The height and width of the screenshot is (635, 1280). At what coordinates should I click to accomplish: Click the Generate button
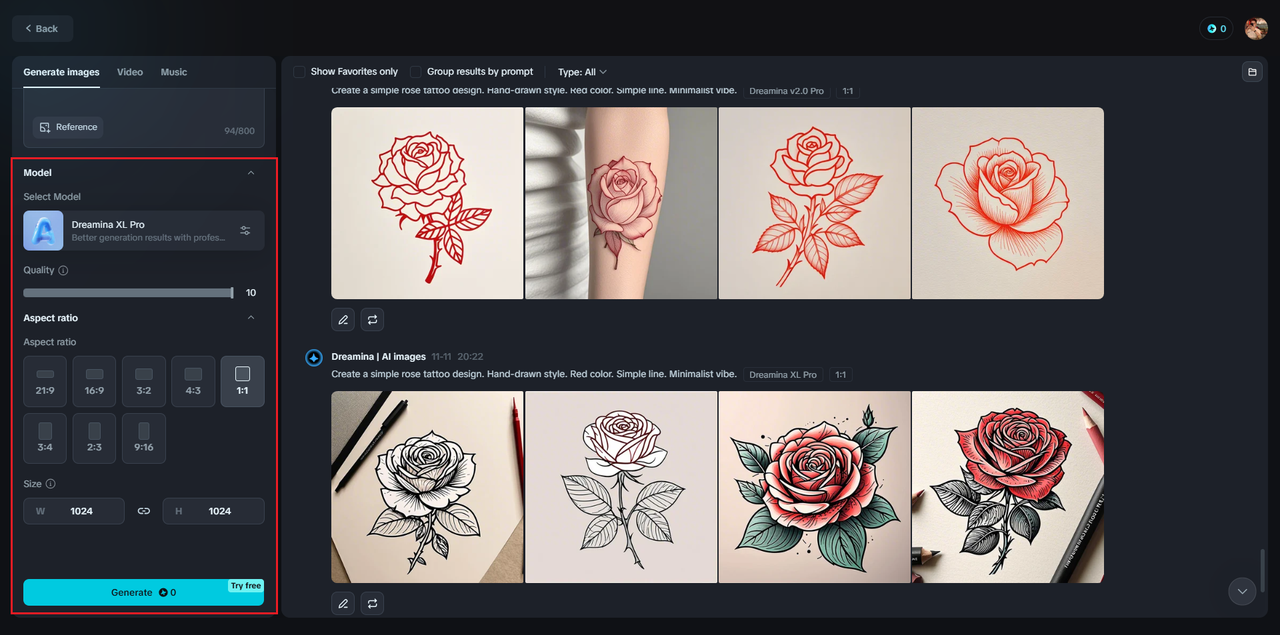(x=144, y=592)
